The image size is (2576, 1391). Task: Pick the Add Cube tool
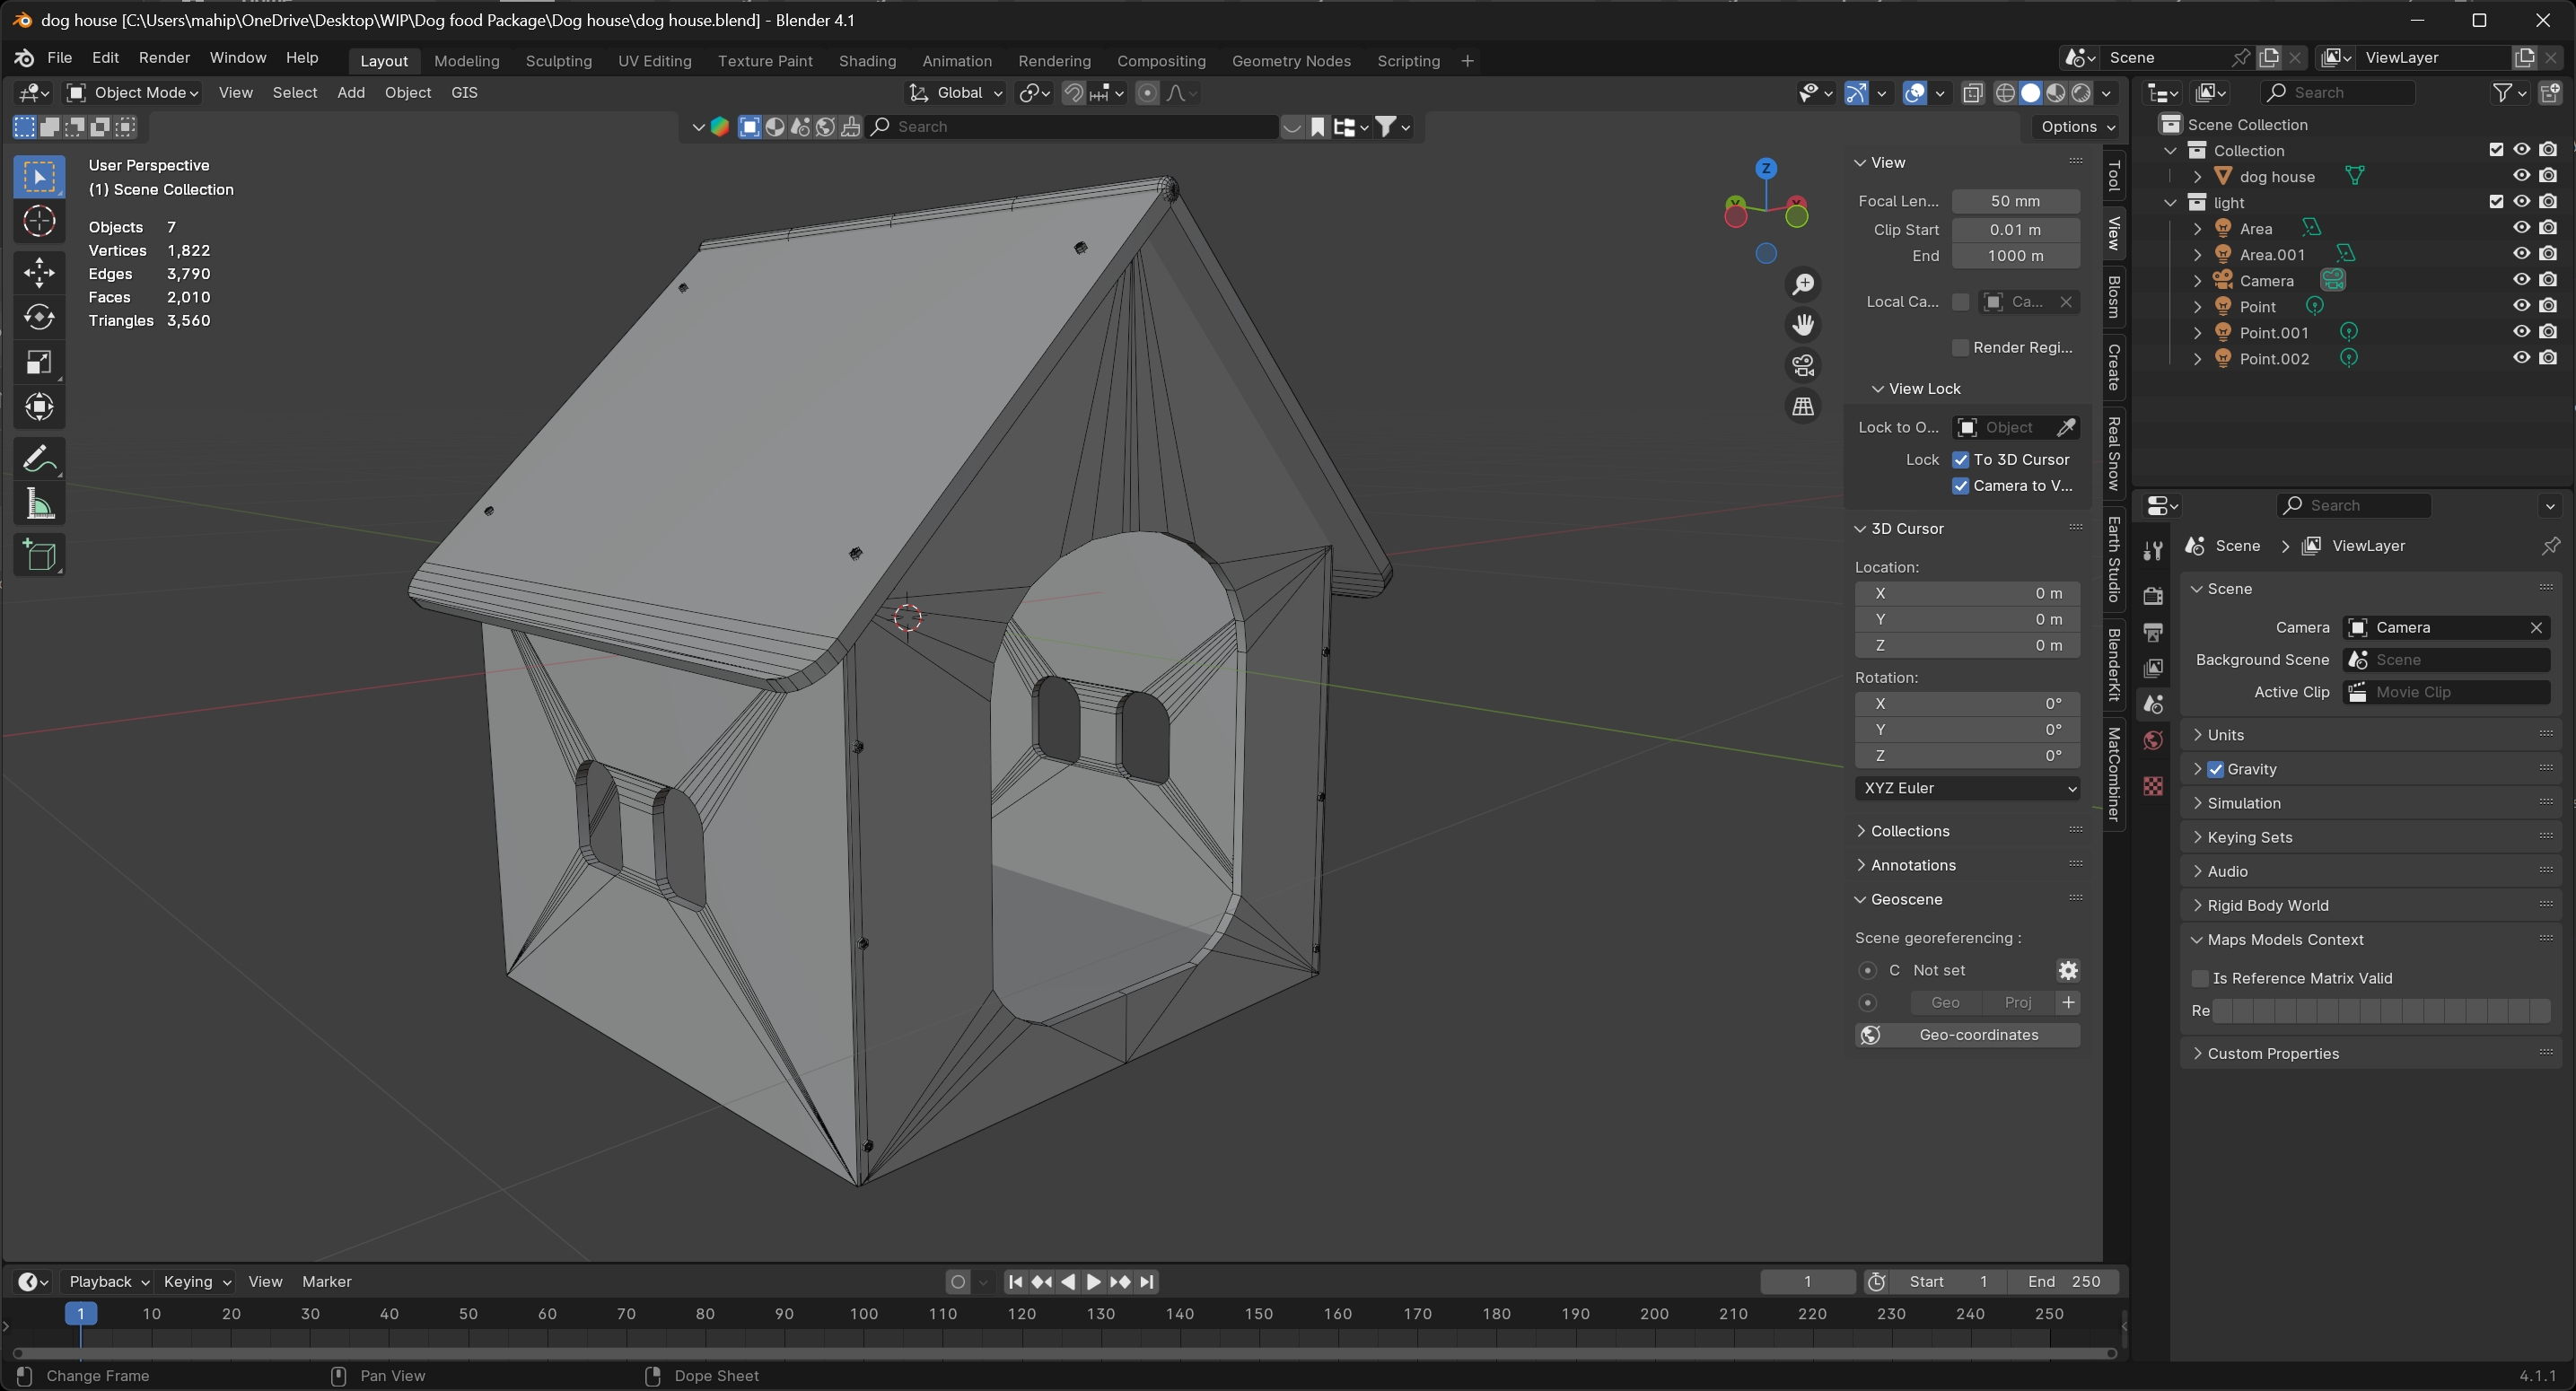(39, 556)
